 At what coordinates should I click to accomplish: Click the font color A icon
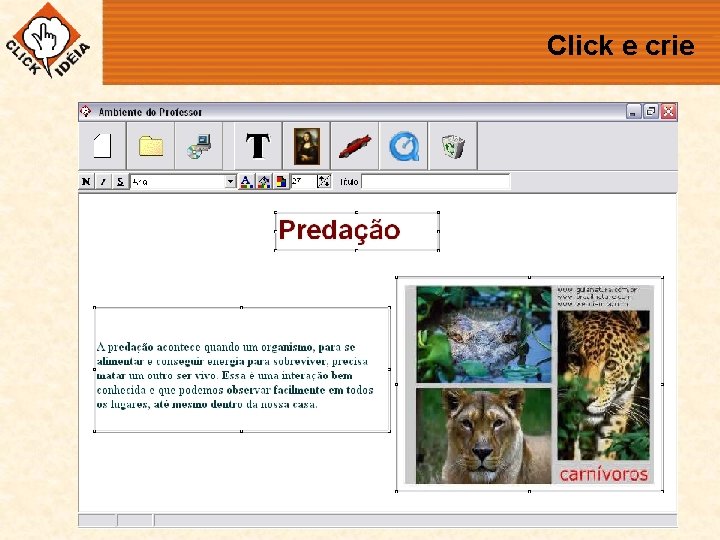[246, 181]
